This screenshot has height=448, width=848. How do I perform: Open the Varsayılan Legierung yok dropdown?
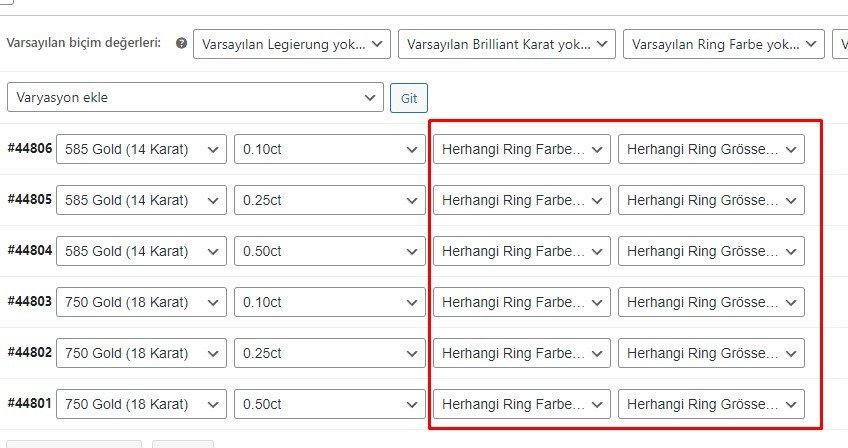click(291, 44)
